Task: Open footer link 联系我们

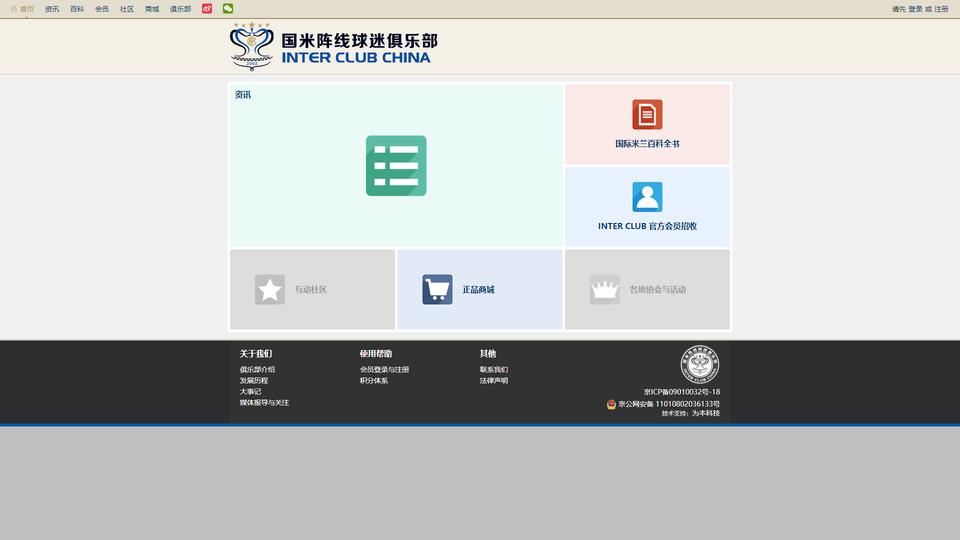Action: tap(493, 370)
